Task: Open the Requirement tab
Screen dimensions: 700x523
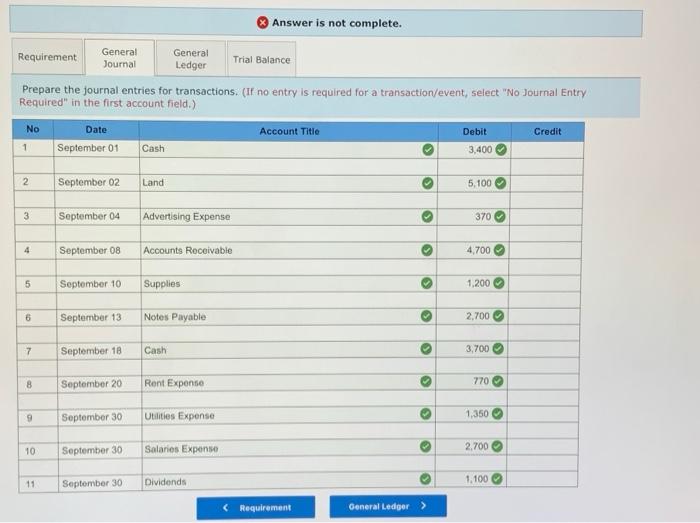Action: point(47,57)
